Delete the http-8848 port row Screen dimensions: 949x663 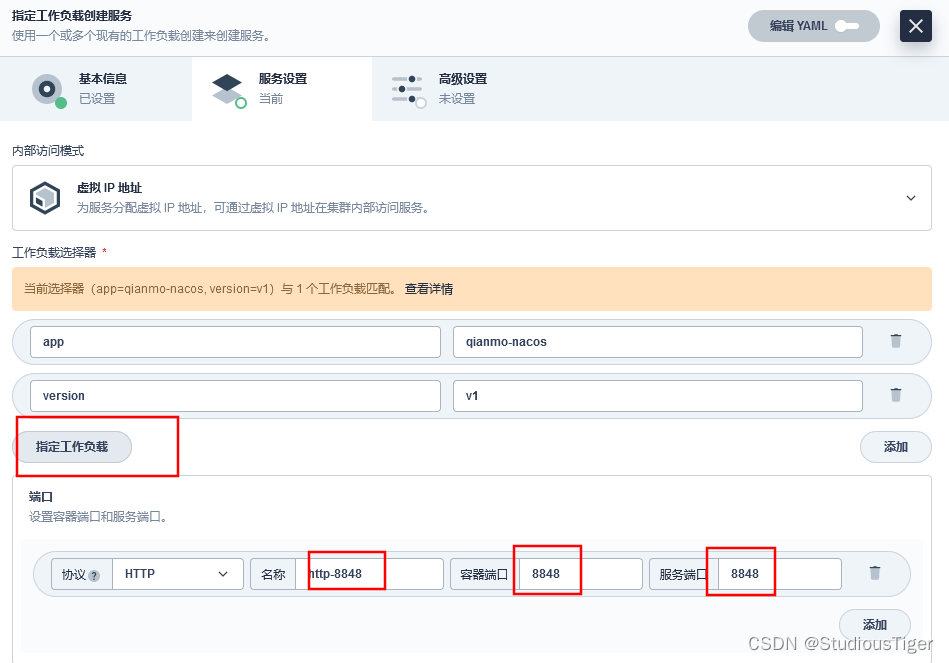click(875, 573)
